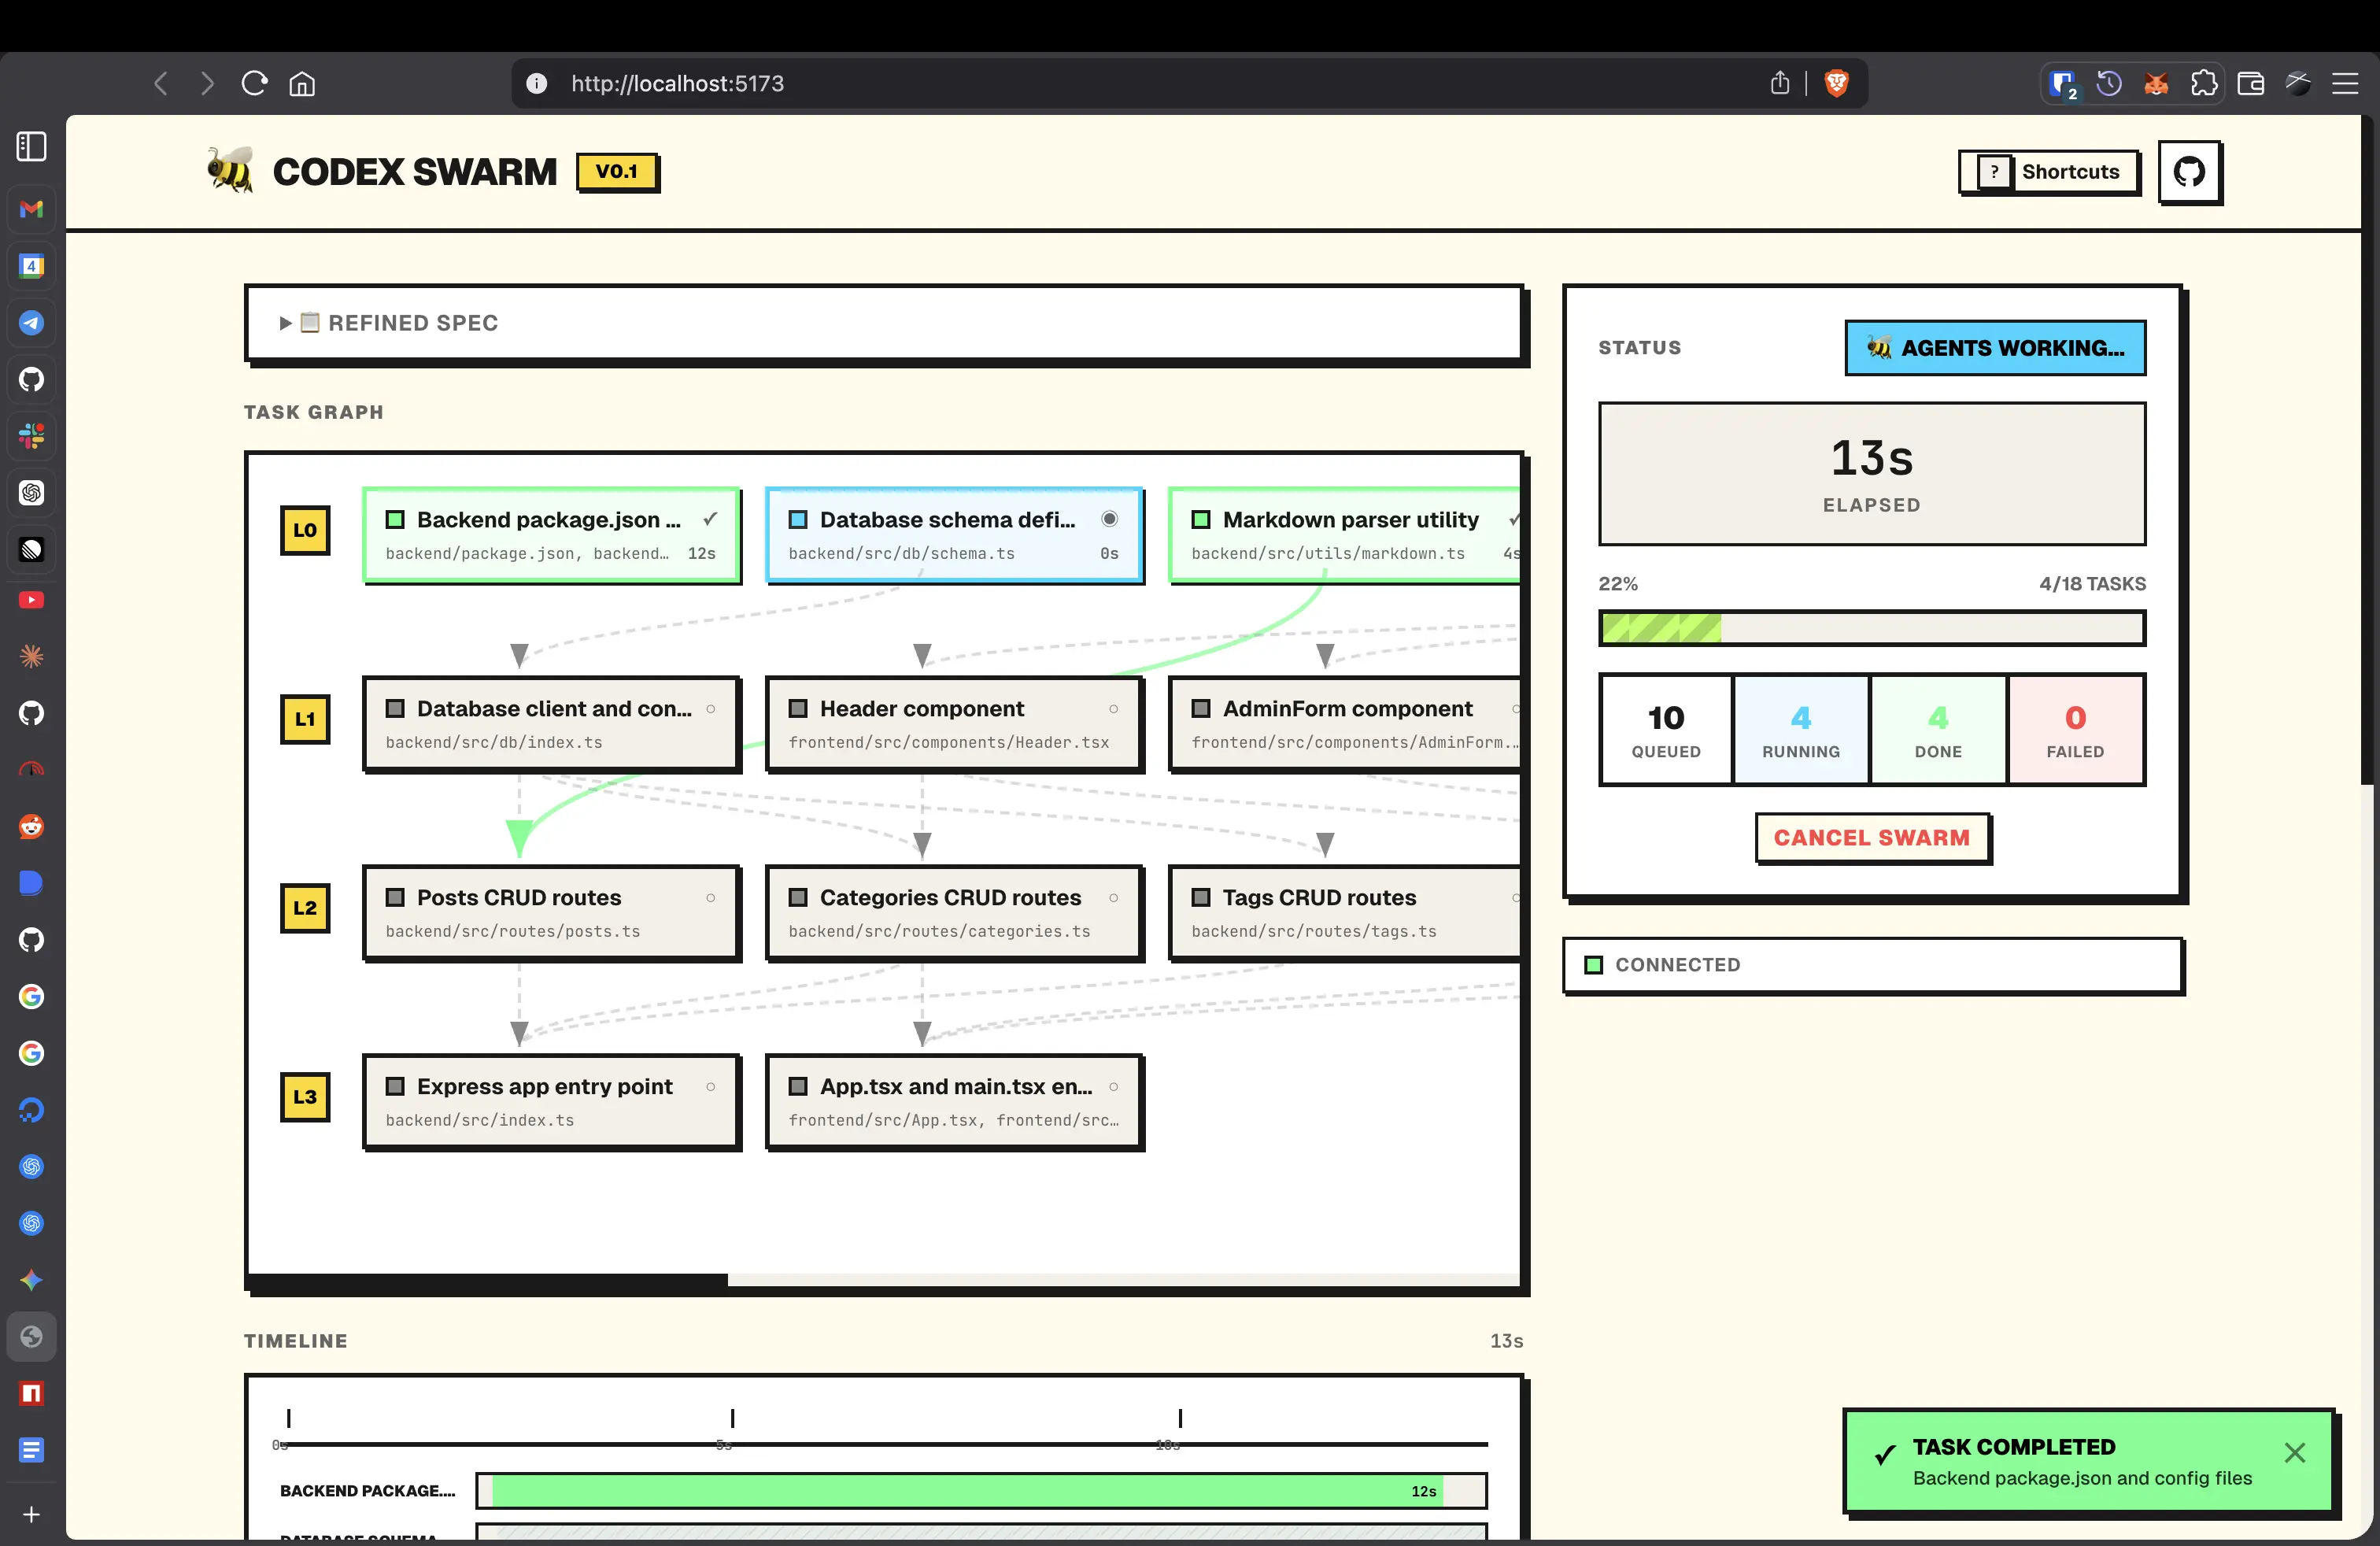2380x1546 pixels.
Task: Open the GitHub repository icon button
Action: point(2188,172)
